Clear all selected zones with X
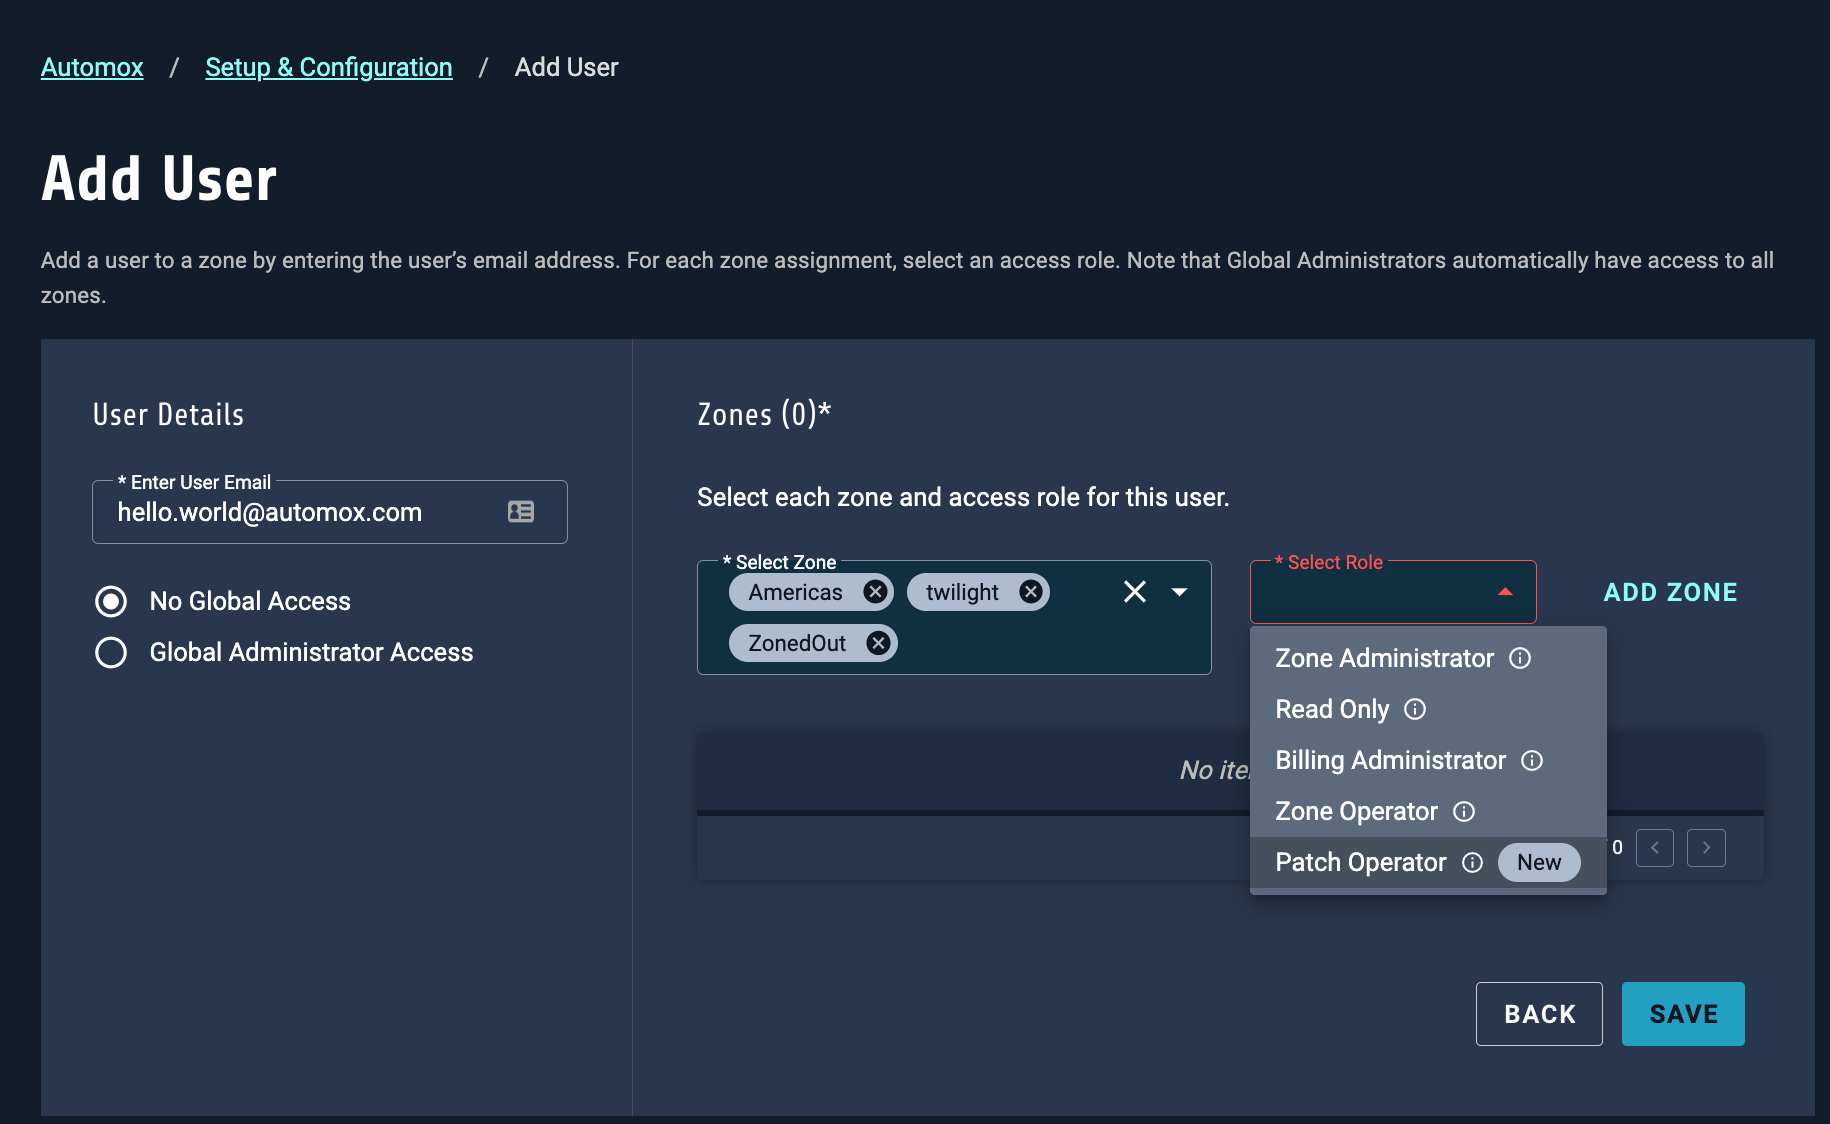 (1135, 592)
